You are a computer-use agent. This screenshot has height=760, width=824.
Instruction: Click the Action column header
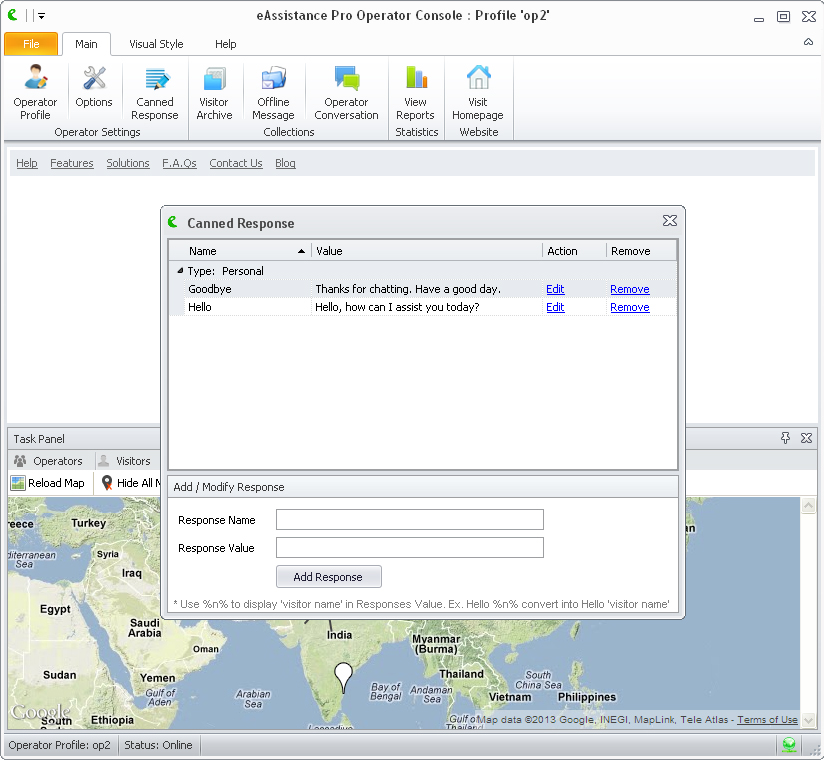[574, 251]
